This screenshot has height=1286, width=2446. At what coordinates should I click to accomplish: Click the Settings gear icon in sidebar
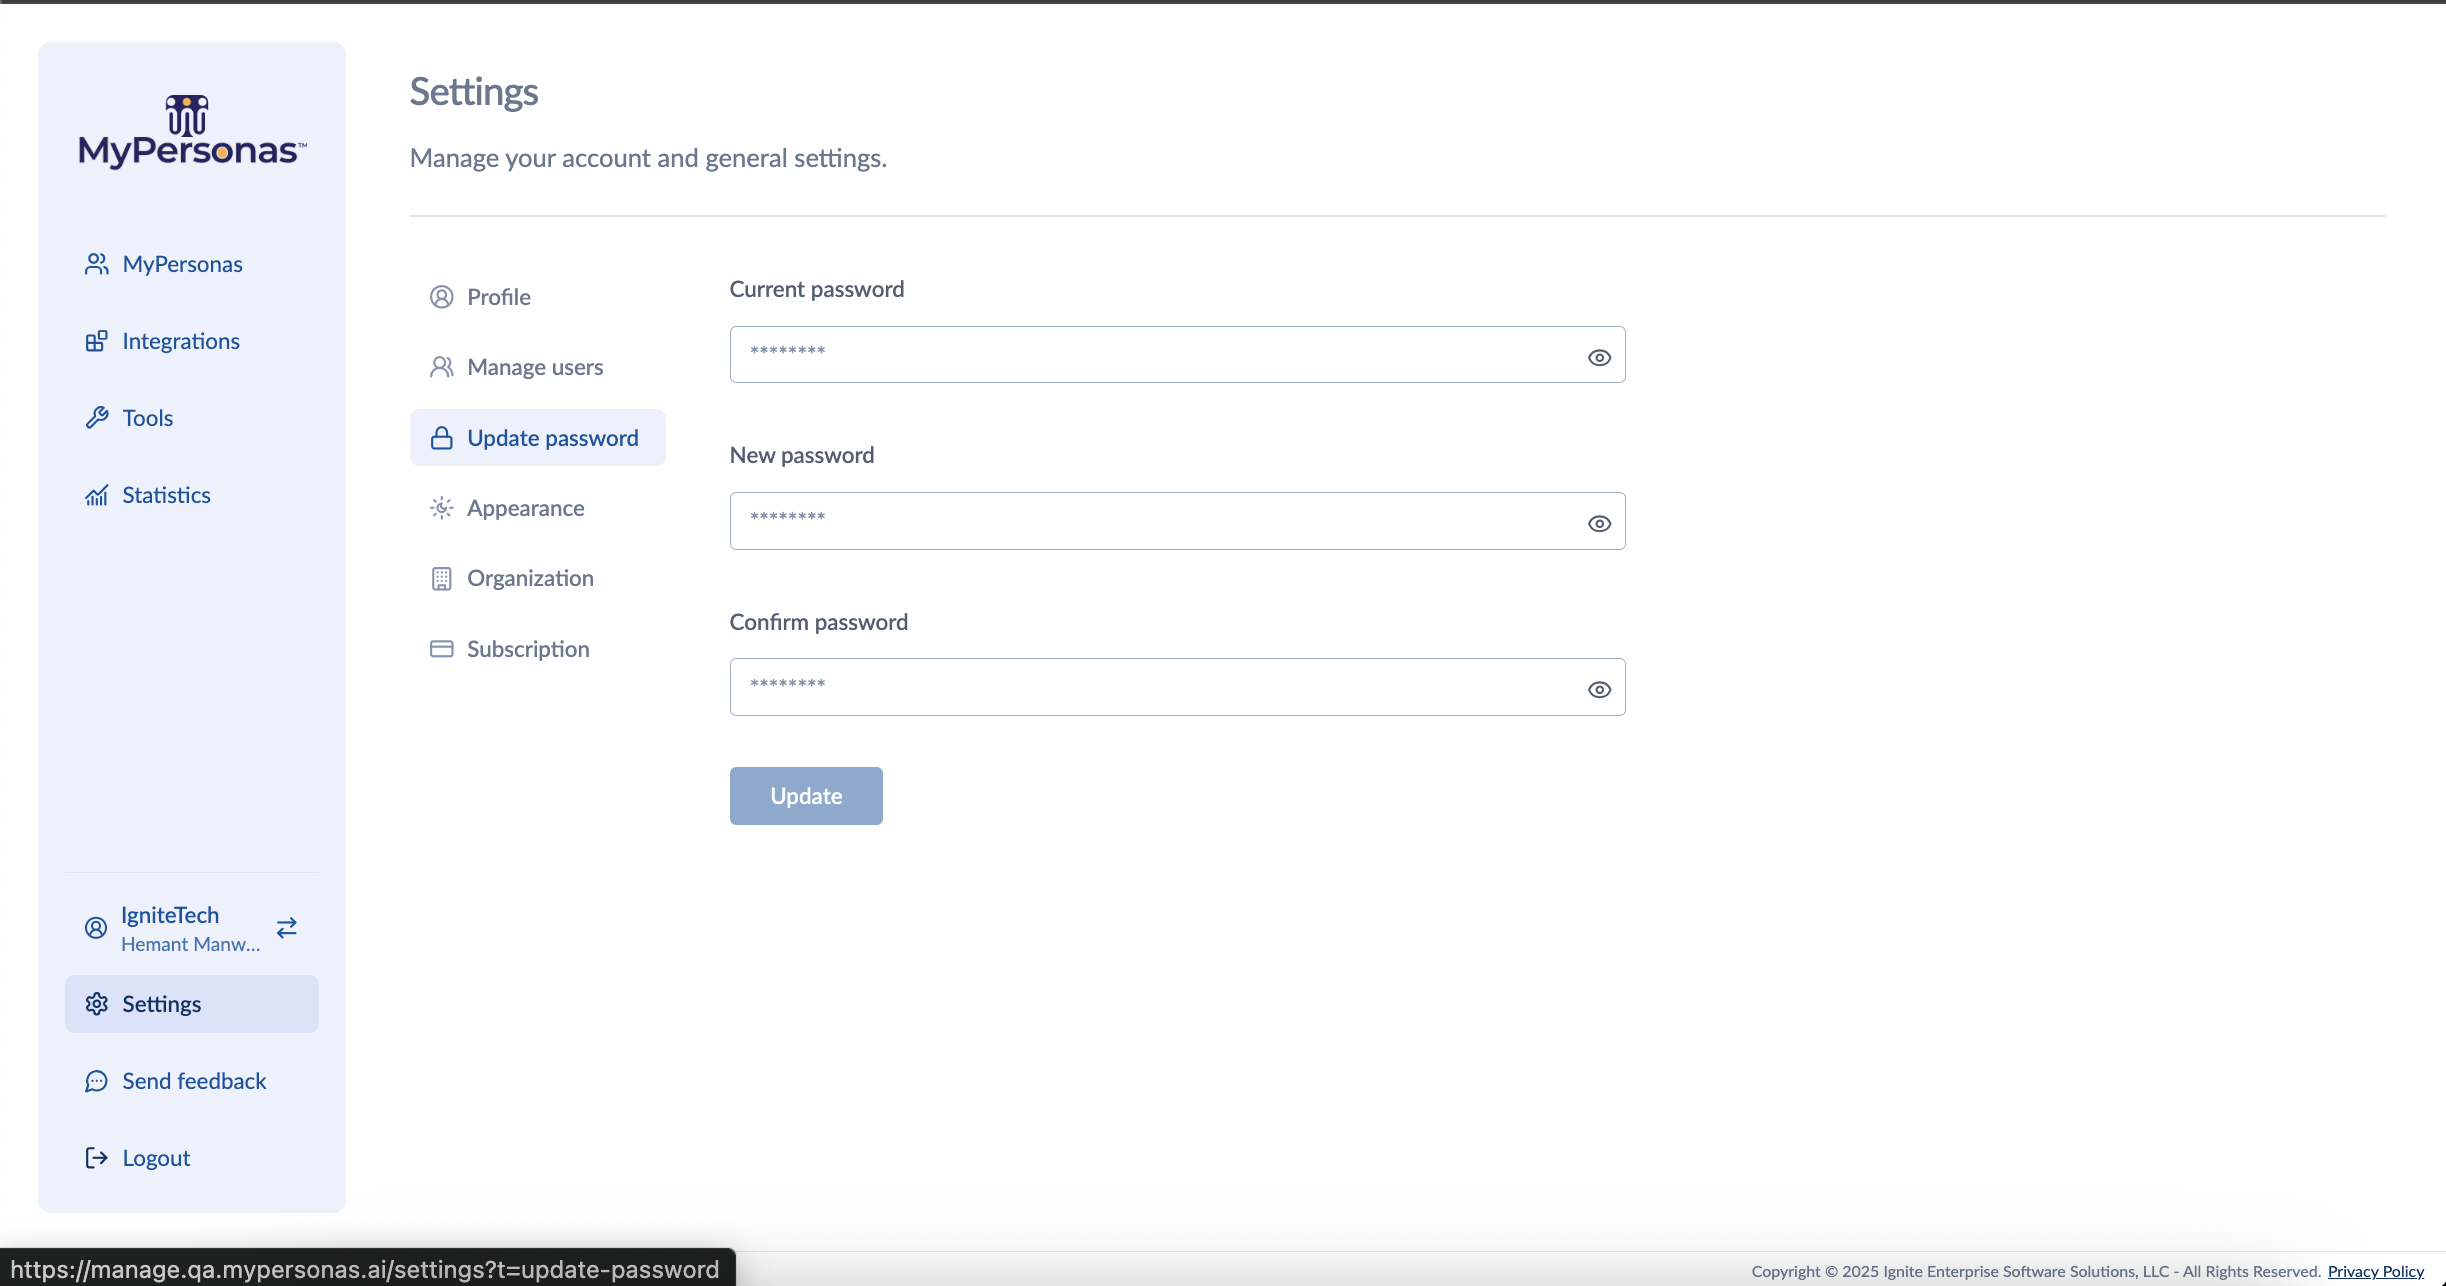[x=96, y=1004]
